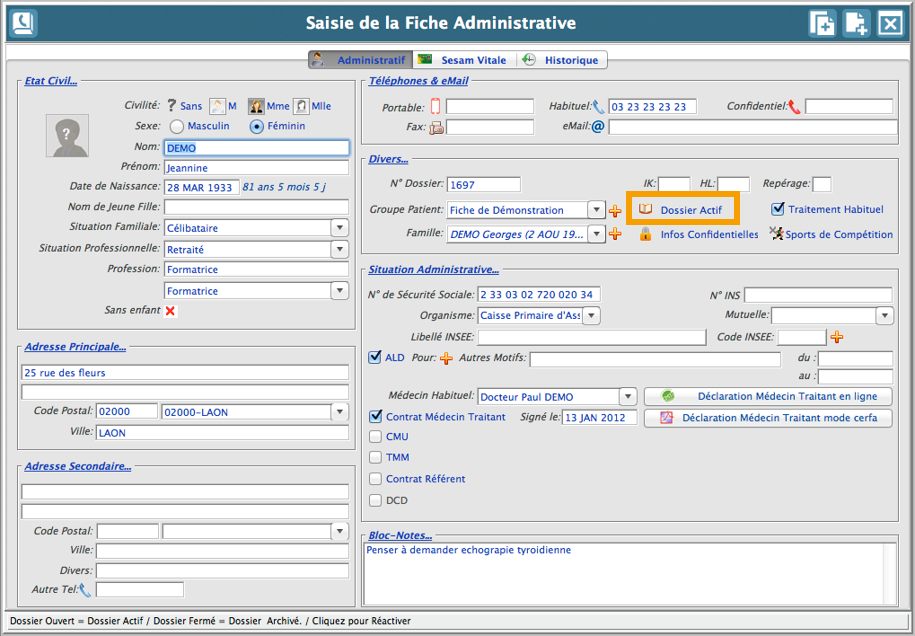
Task: Click the eMail @ icon
Action: coord(598,126)
